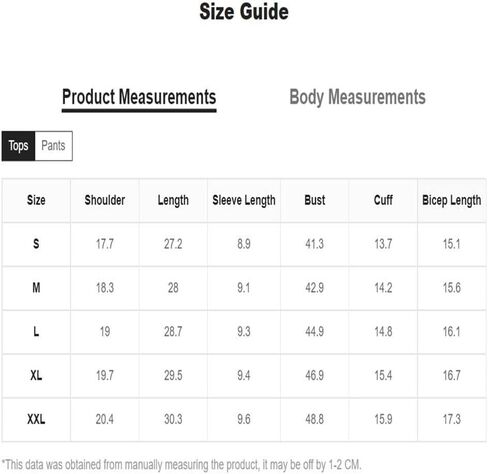Image resolution: width=488 pixels, height=474 pixels.
Task: Select the L size row label
Action: tap(36, 331)
